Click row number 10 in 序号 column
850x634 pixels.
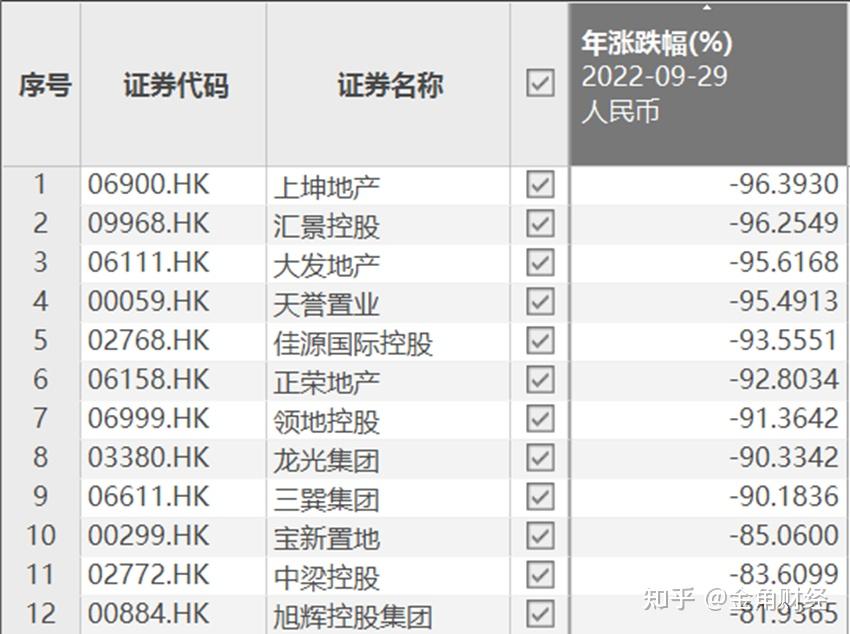click(41, 535)
